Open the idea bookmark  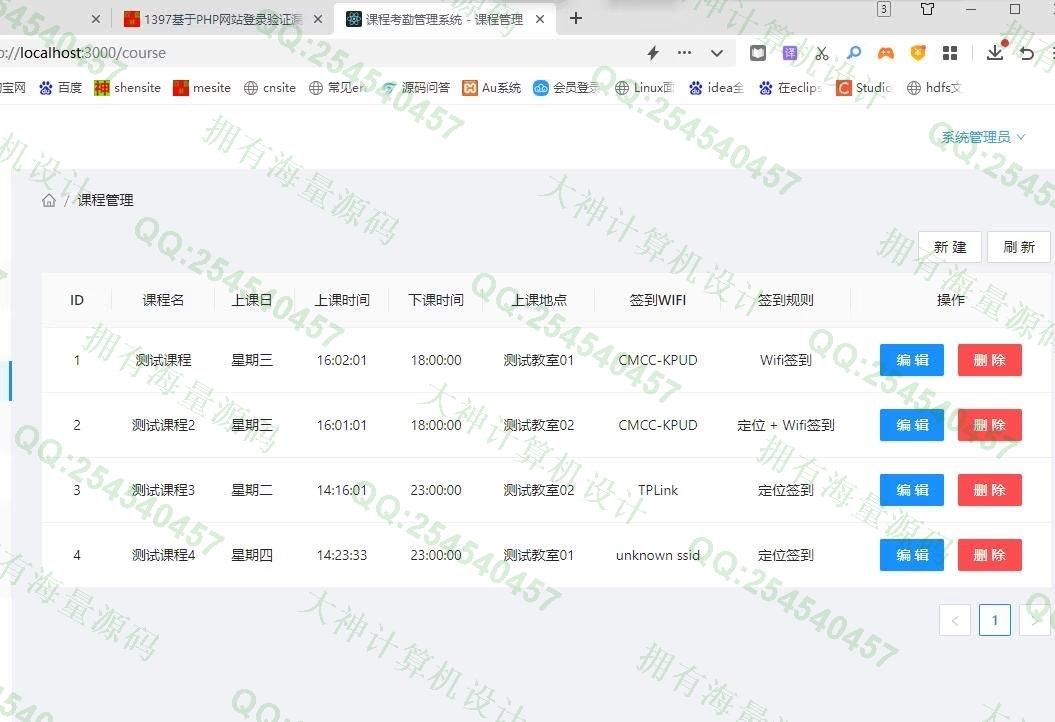[717, 87]
